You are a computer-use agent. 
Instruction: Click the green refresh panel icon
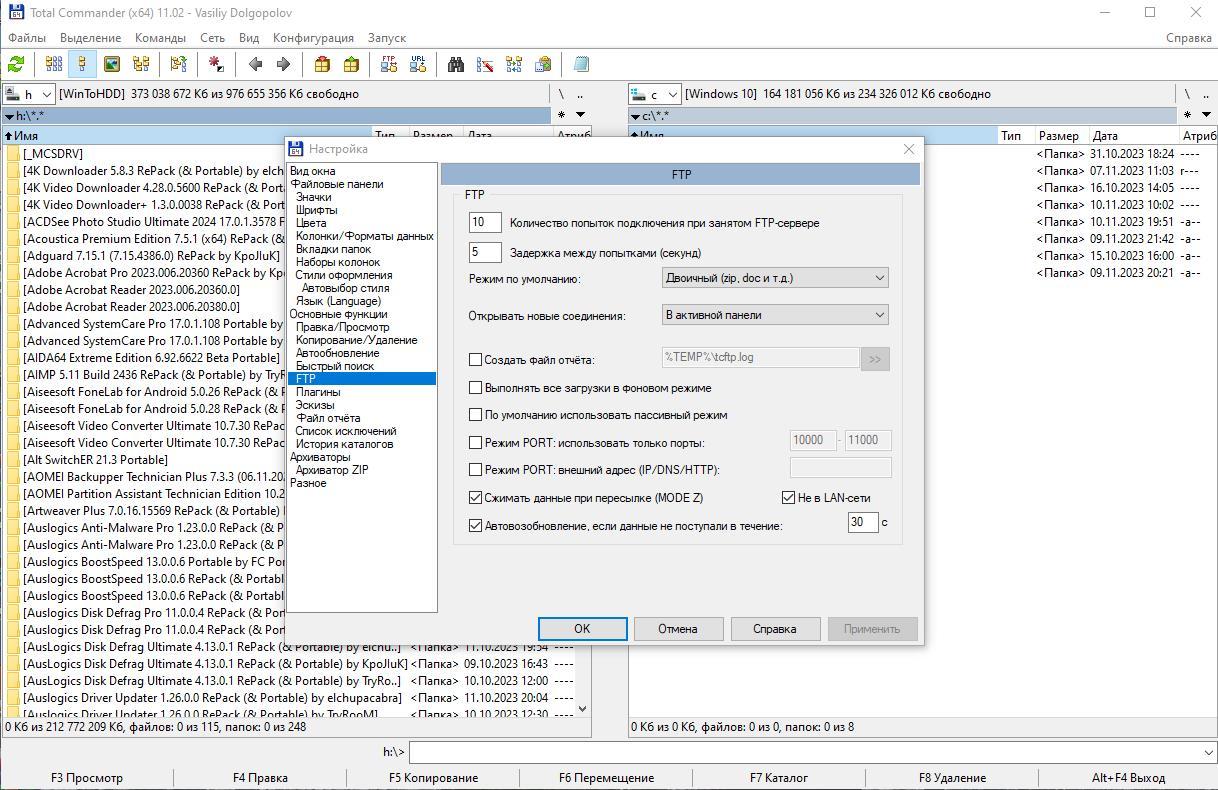16,64
